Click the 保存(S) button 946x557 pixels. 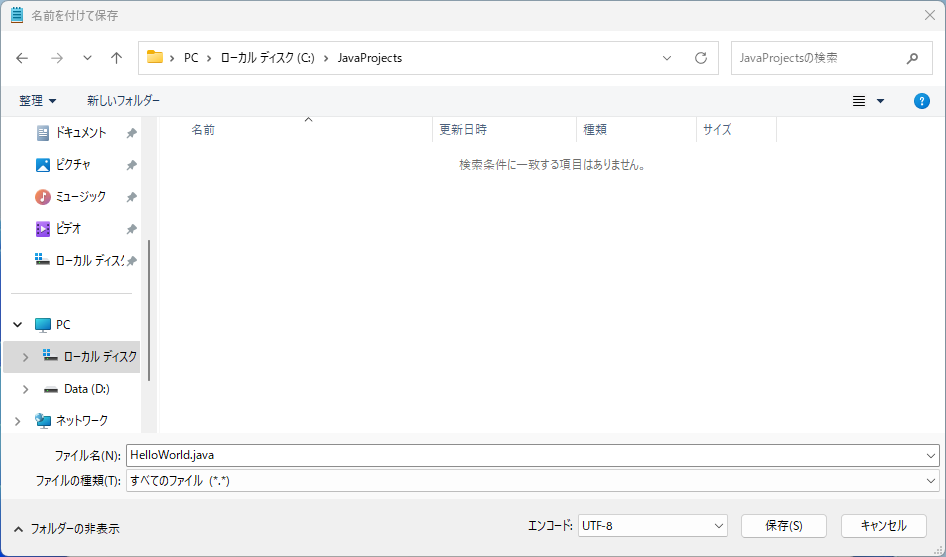[784, 526]
